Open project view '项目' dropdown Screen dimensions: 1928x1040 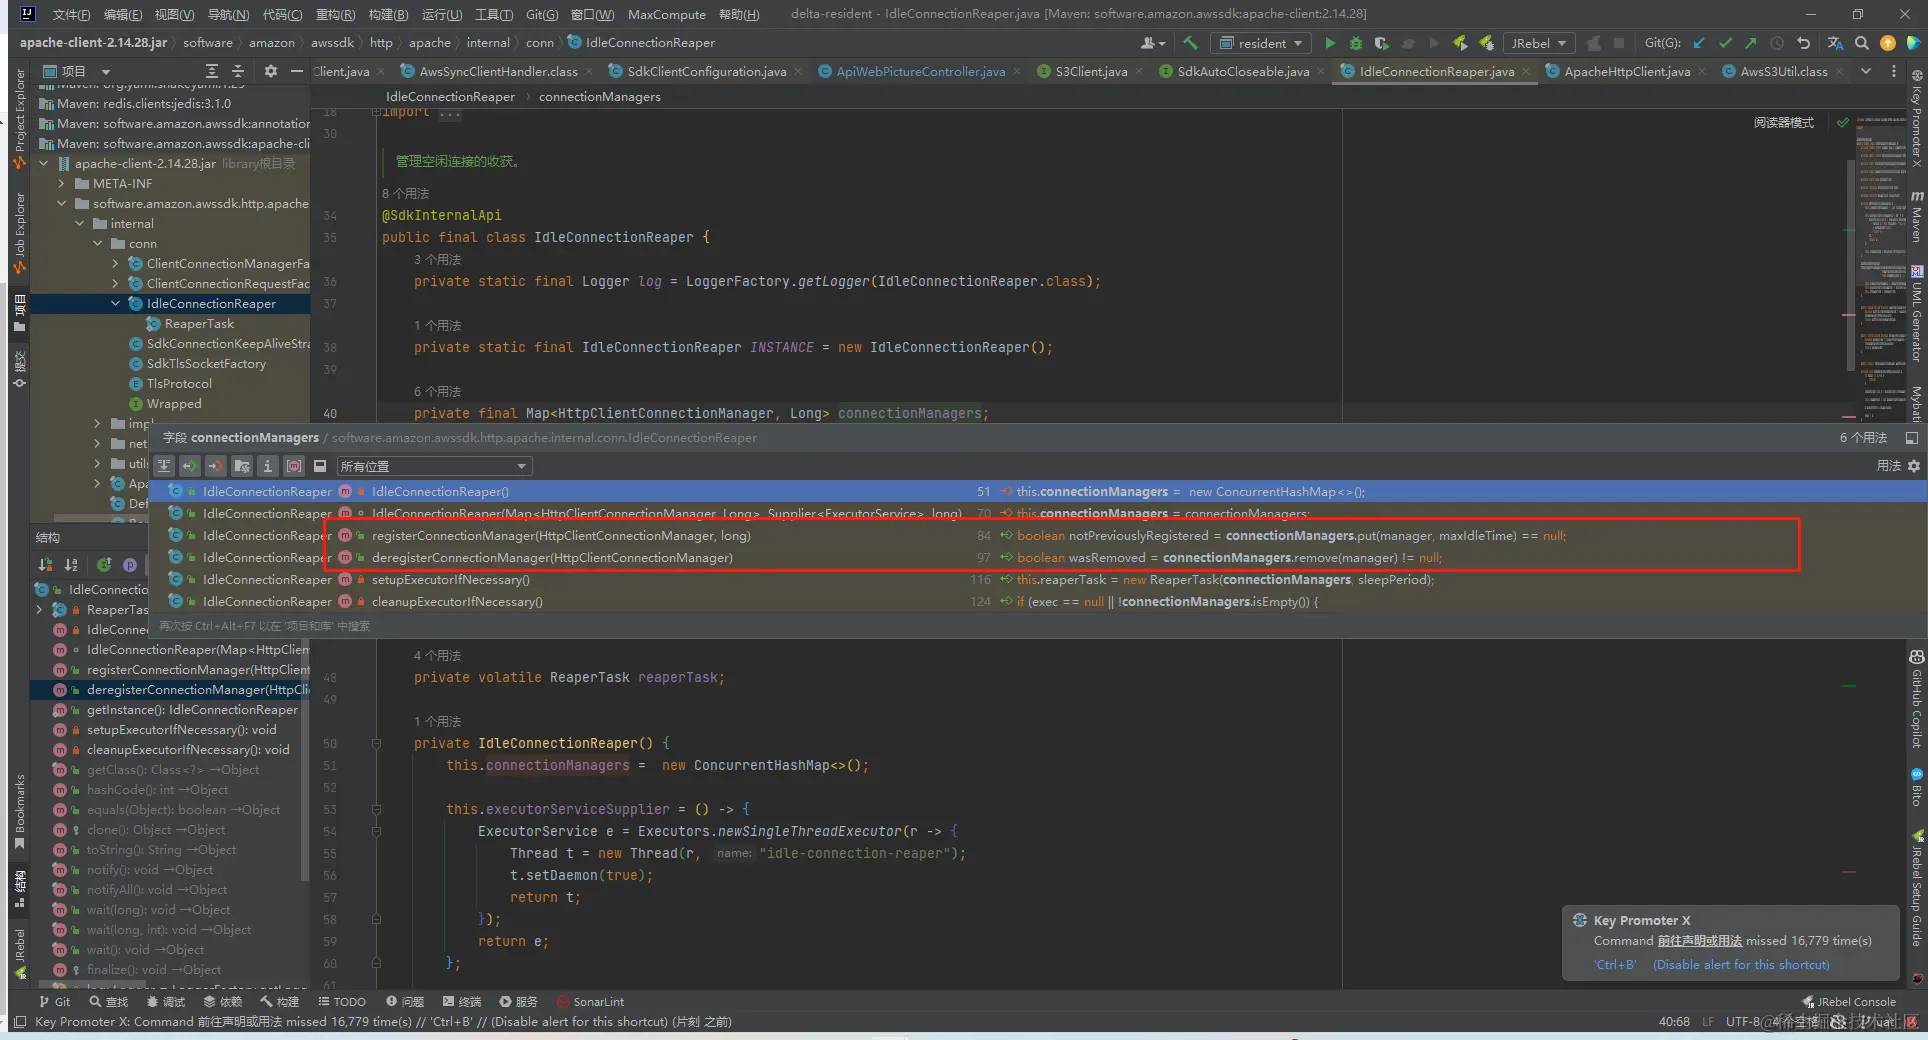pos(76,72)
